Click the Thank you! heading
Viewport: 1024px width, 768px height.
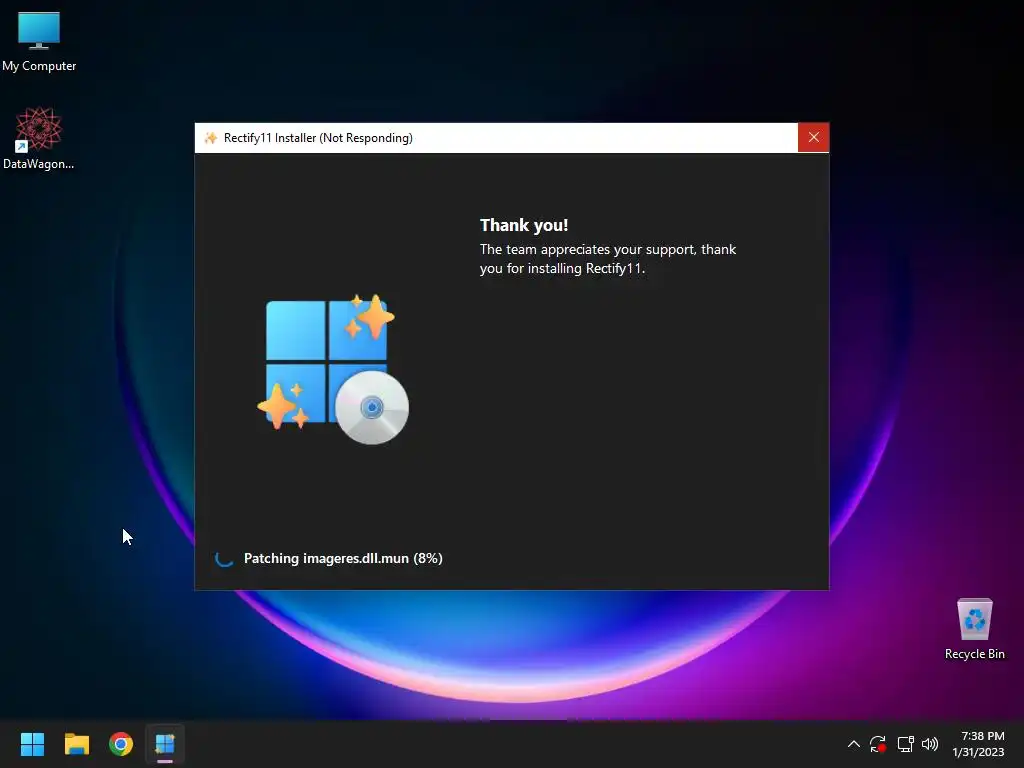pos(524,225)
